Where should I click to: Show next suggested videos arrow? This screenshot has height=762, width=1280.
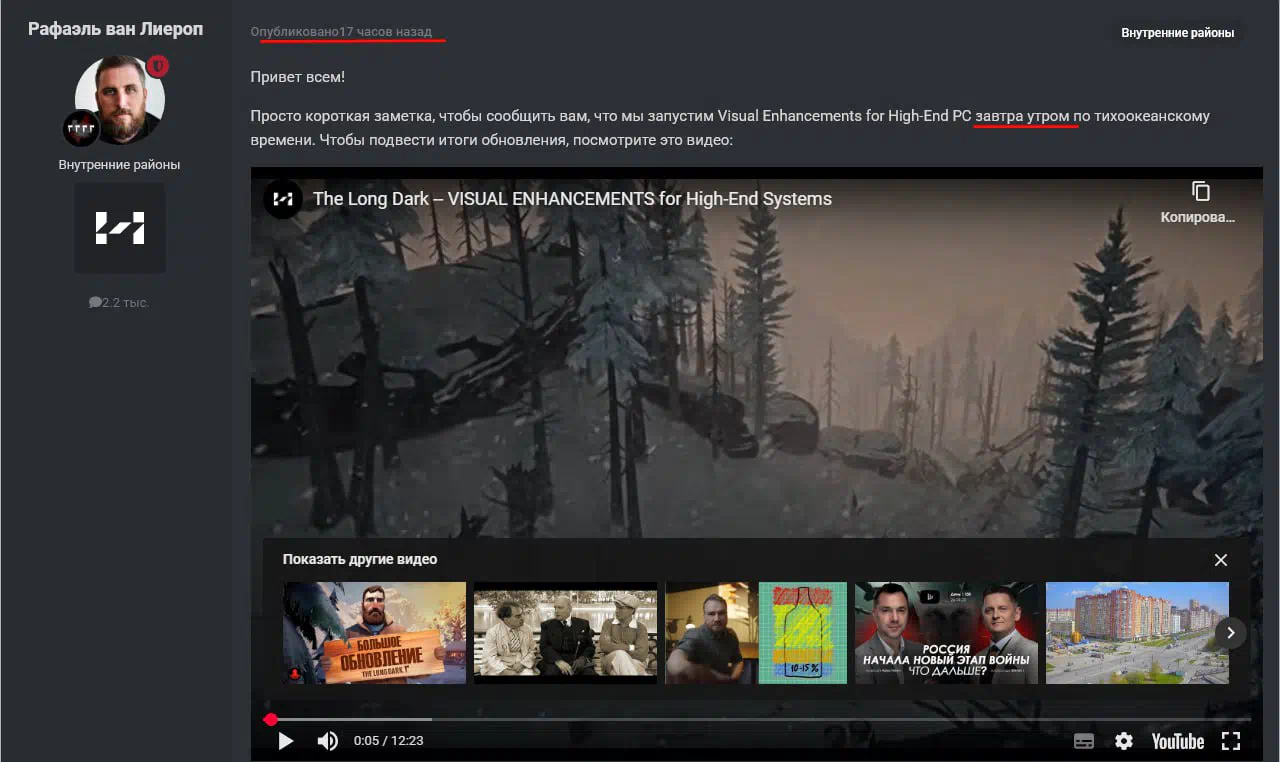click(1231, 633)
